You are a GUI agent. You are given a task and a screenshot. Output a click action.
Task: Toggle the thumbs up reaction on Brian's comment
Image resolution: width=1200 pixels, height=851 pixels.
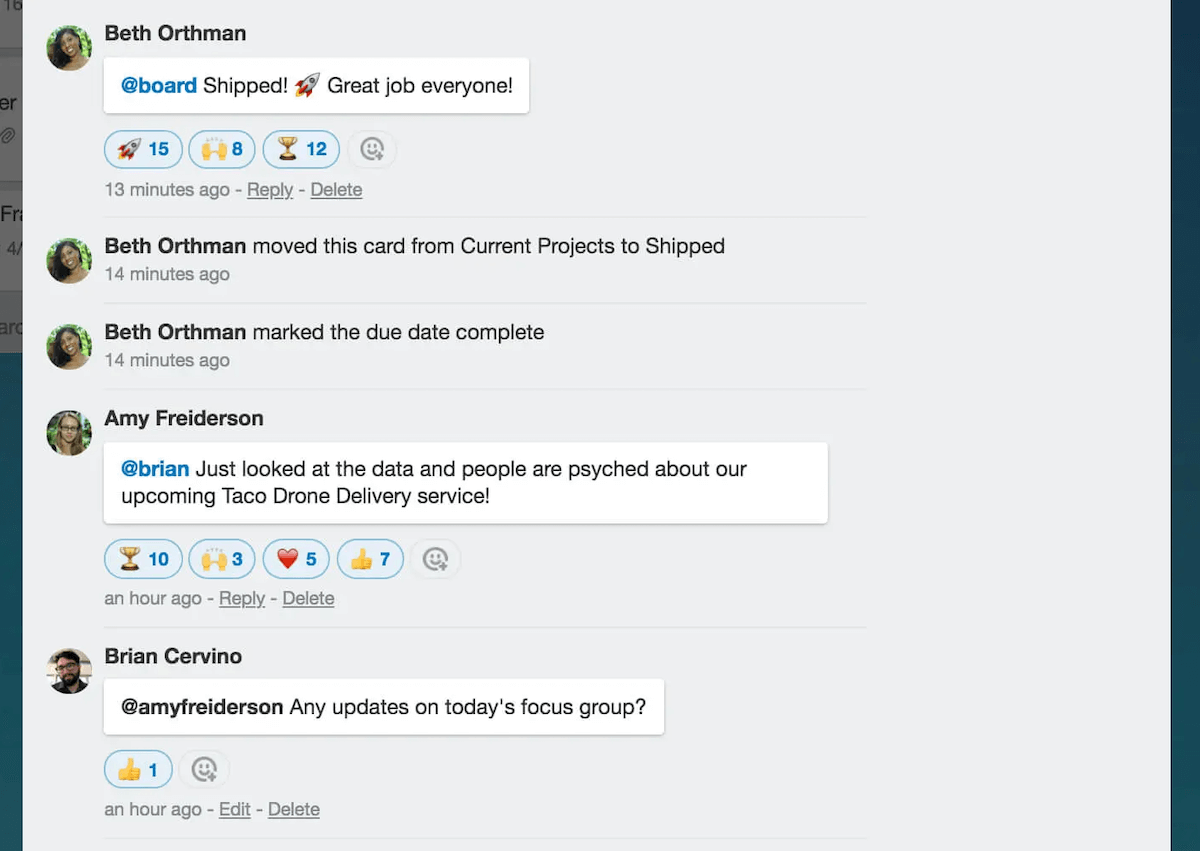137,769
